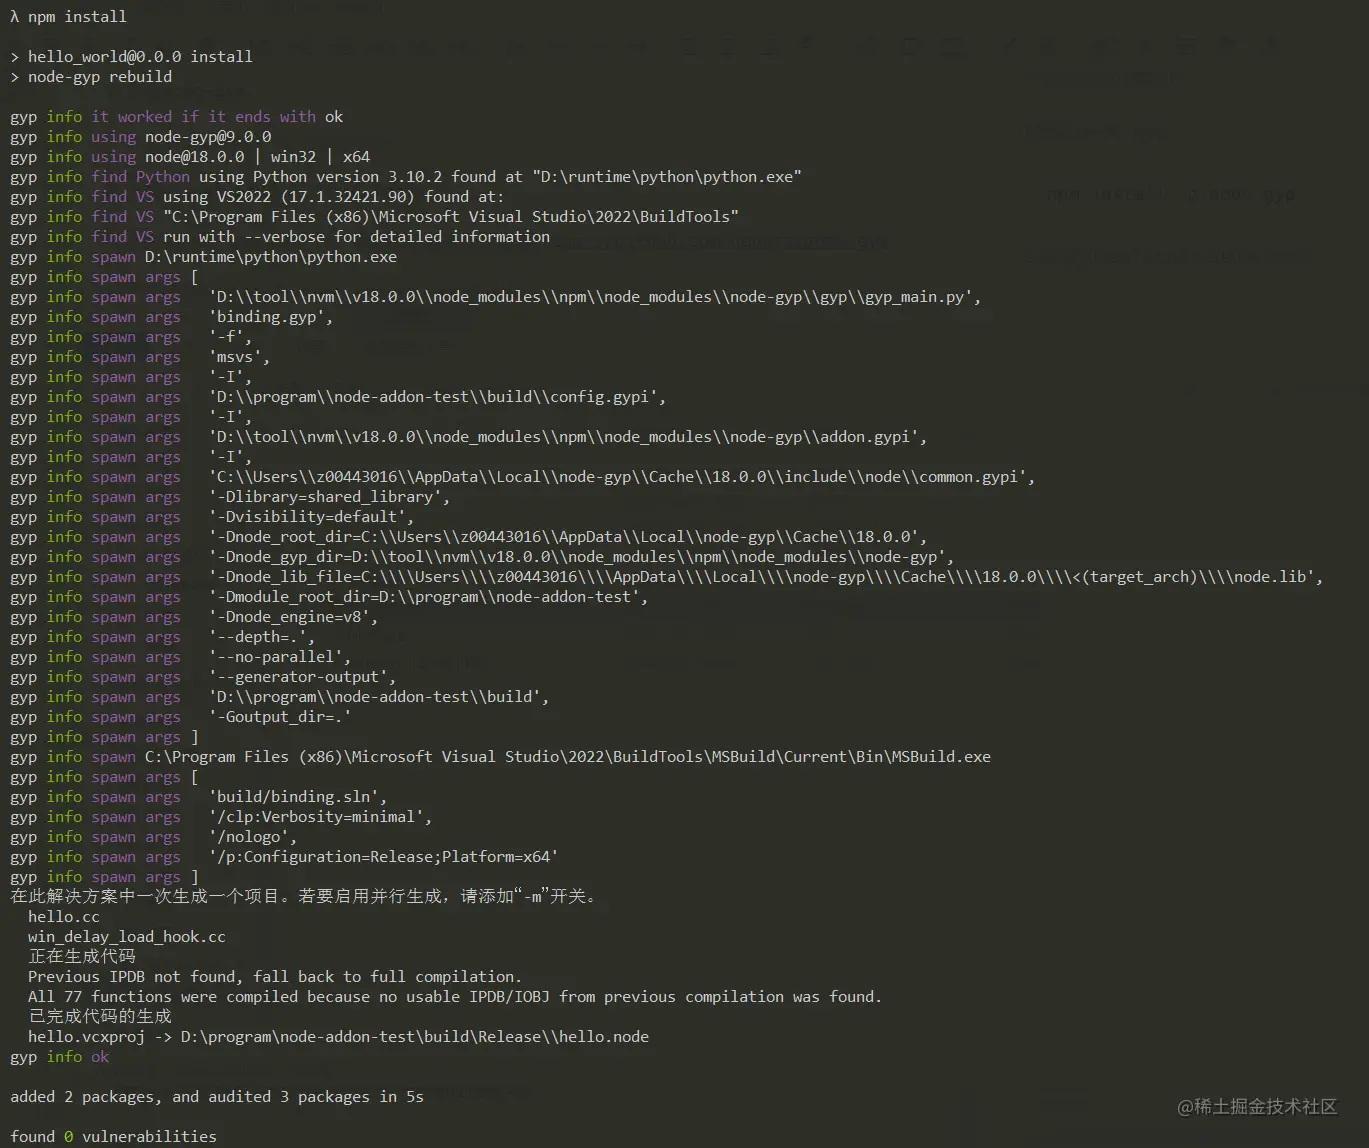Click the 'binding.gyp' argument

271,317
